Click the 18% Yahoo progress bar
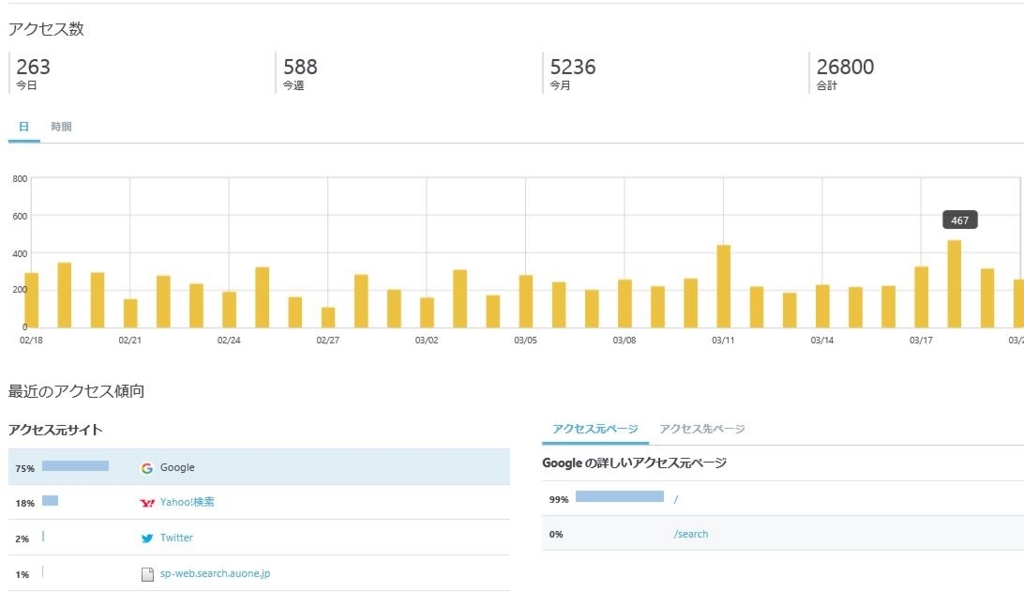This screenshot has height=607, width=1024. coord(50,500)
